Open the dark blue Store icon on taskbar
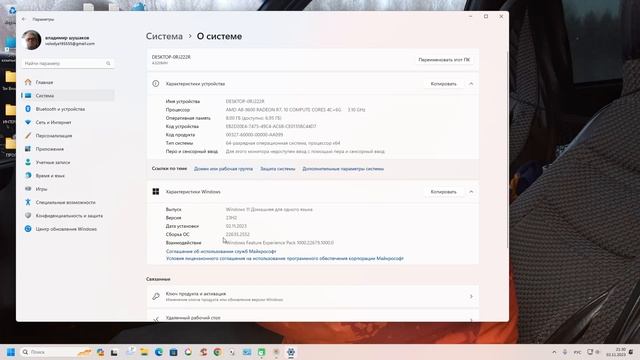The width and height of the screenshot is (640, 360). tap(173, 352)
